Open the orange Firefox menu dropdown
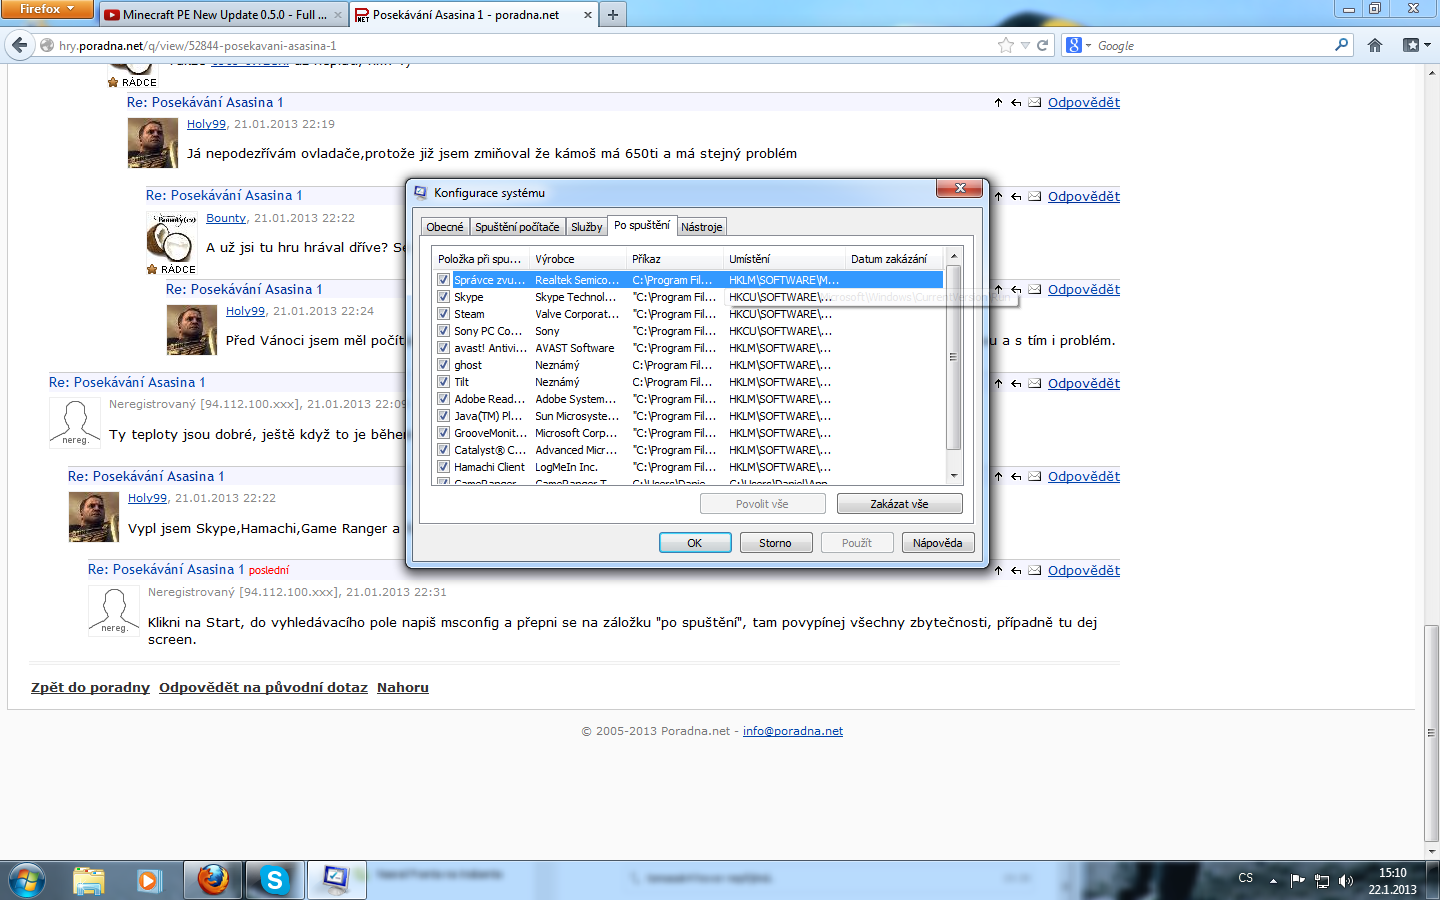This screenshot has width=1440, height=900. 47,9
